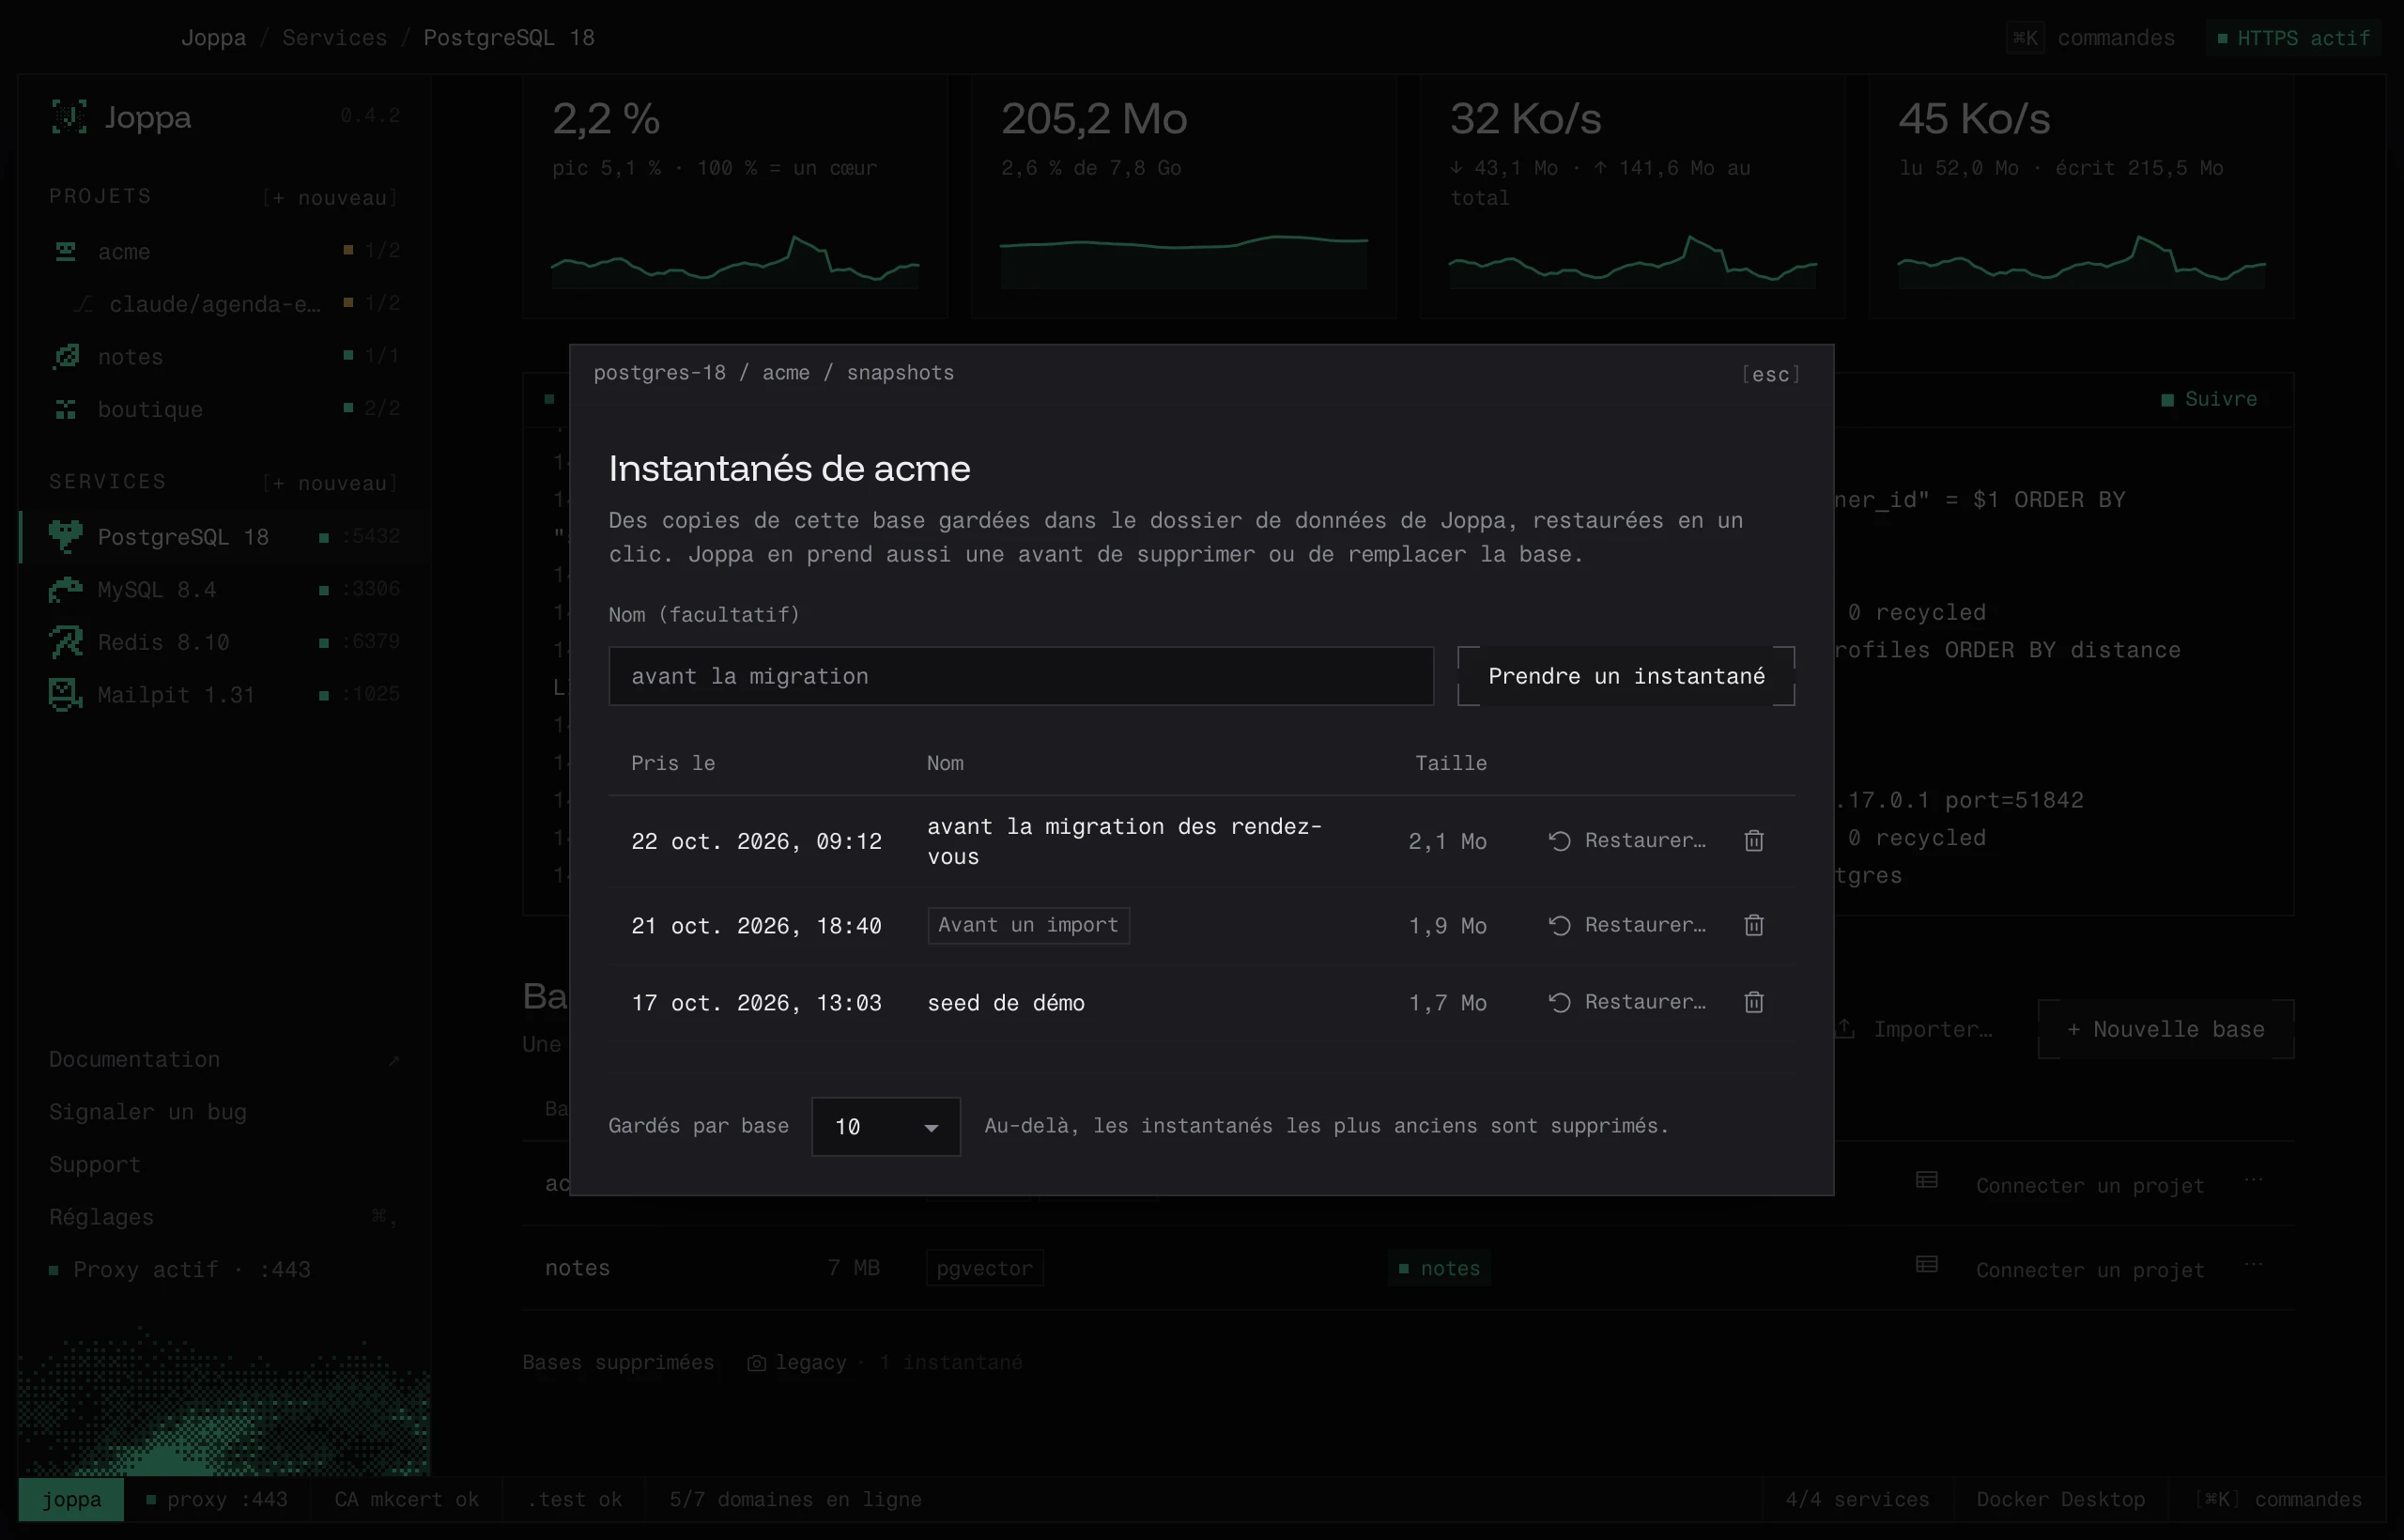Click the joppa status bar tab
Screen dimensions: 2404x1540
click(x=71, y=1499)
